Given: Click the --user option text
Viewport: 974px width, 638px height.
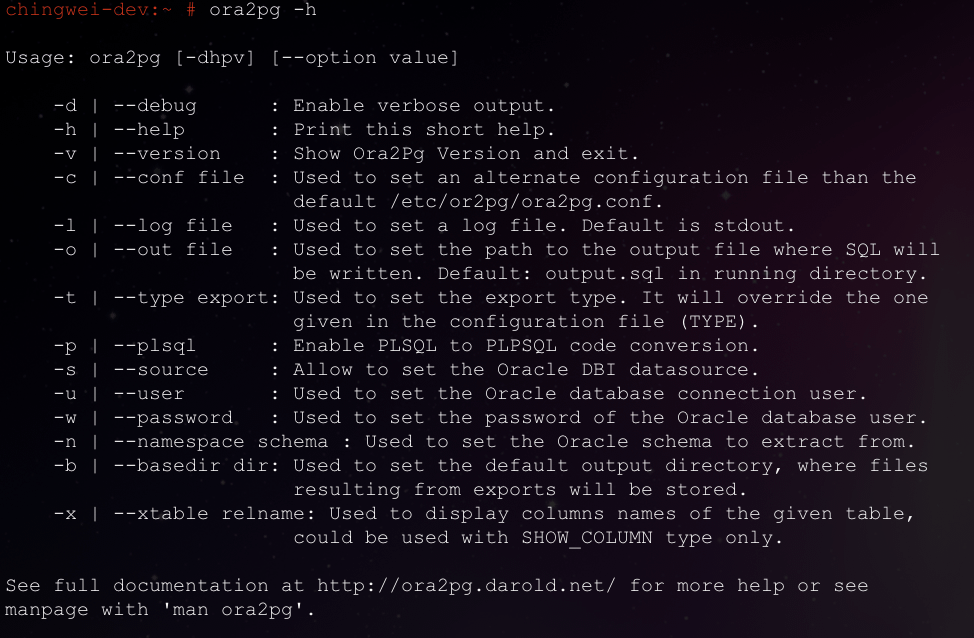Looking at the screenshot, I should click(149, 394).
